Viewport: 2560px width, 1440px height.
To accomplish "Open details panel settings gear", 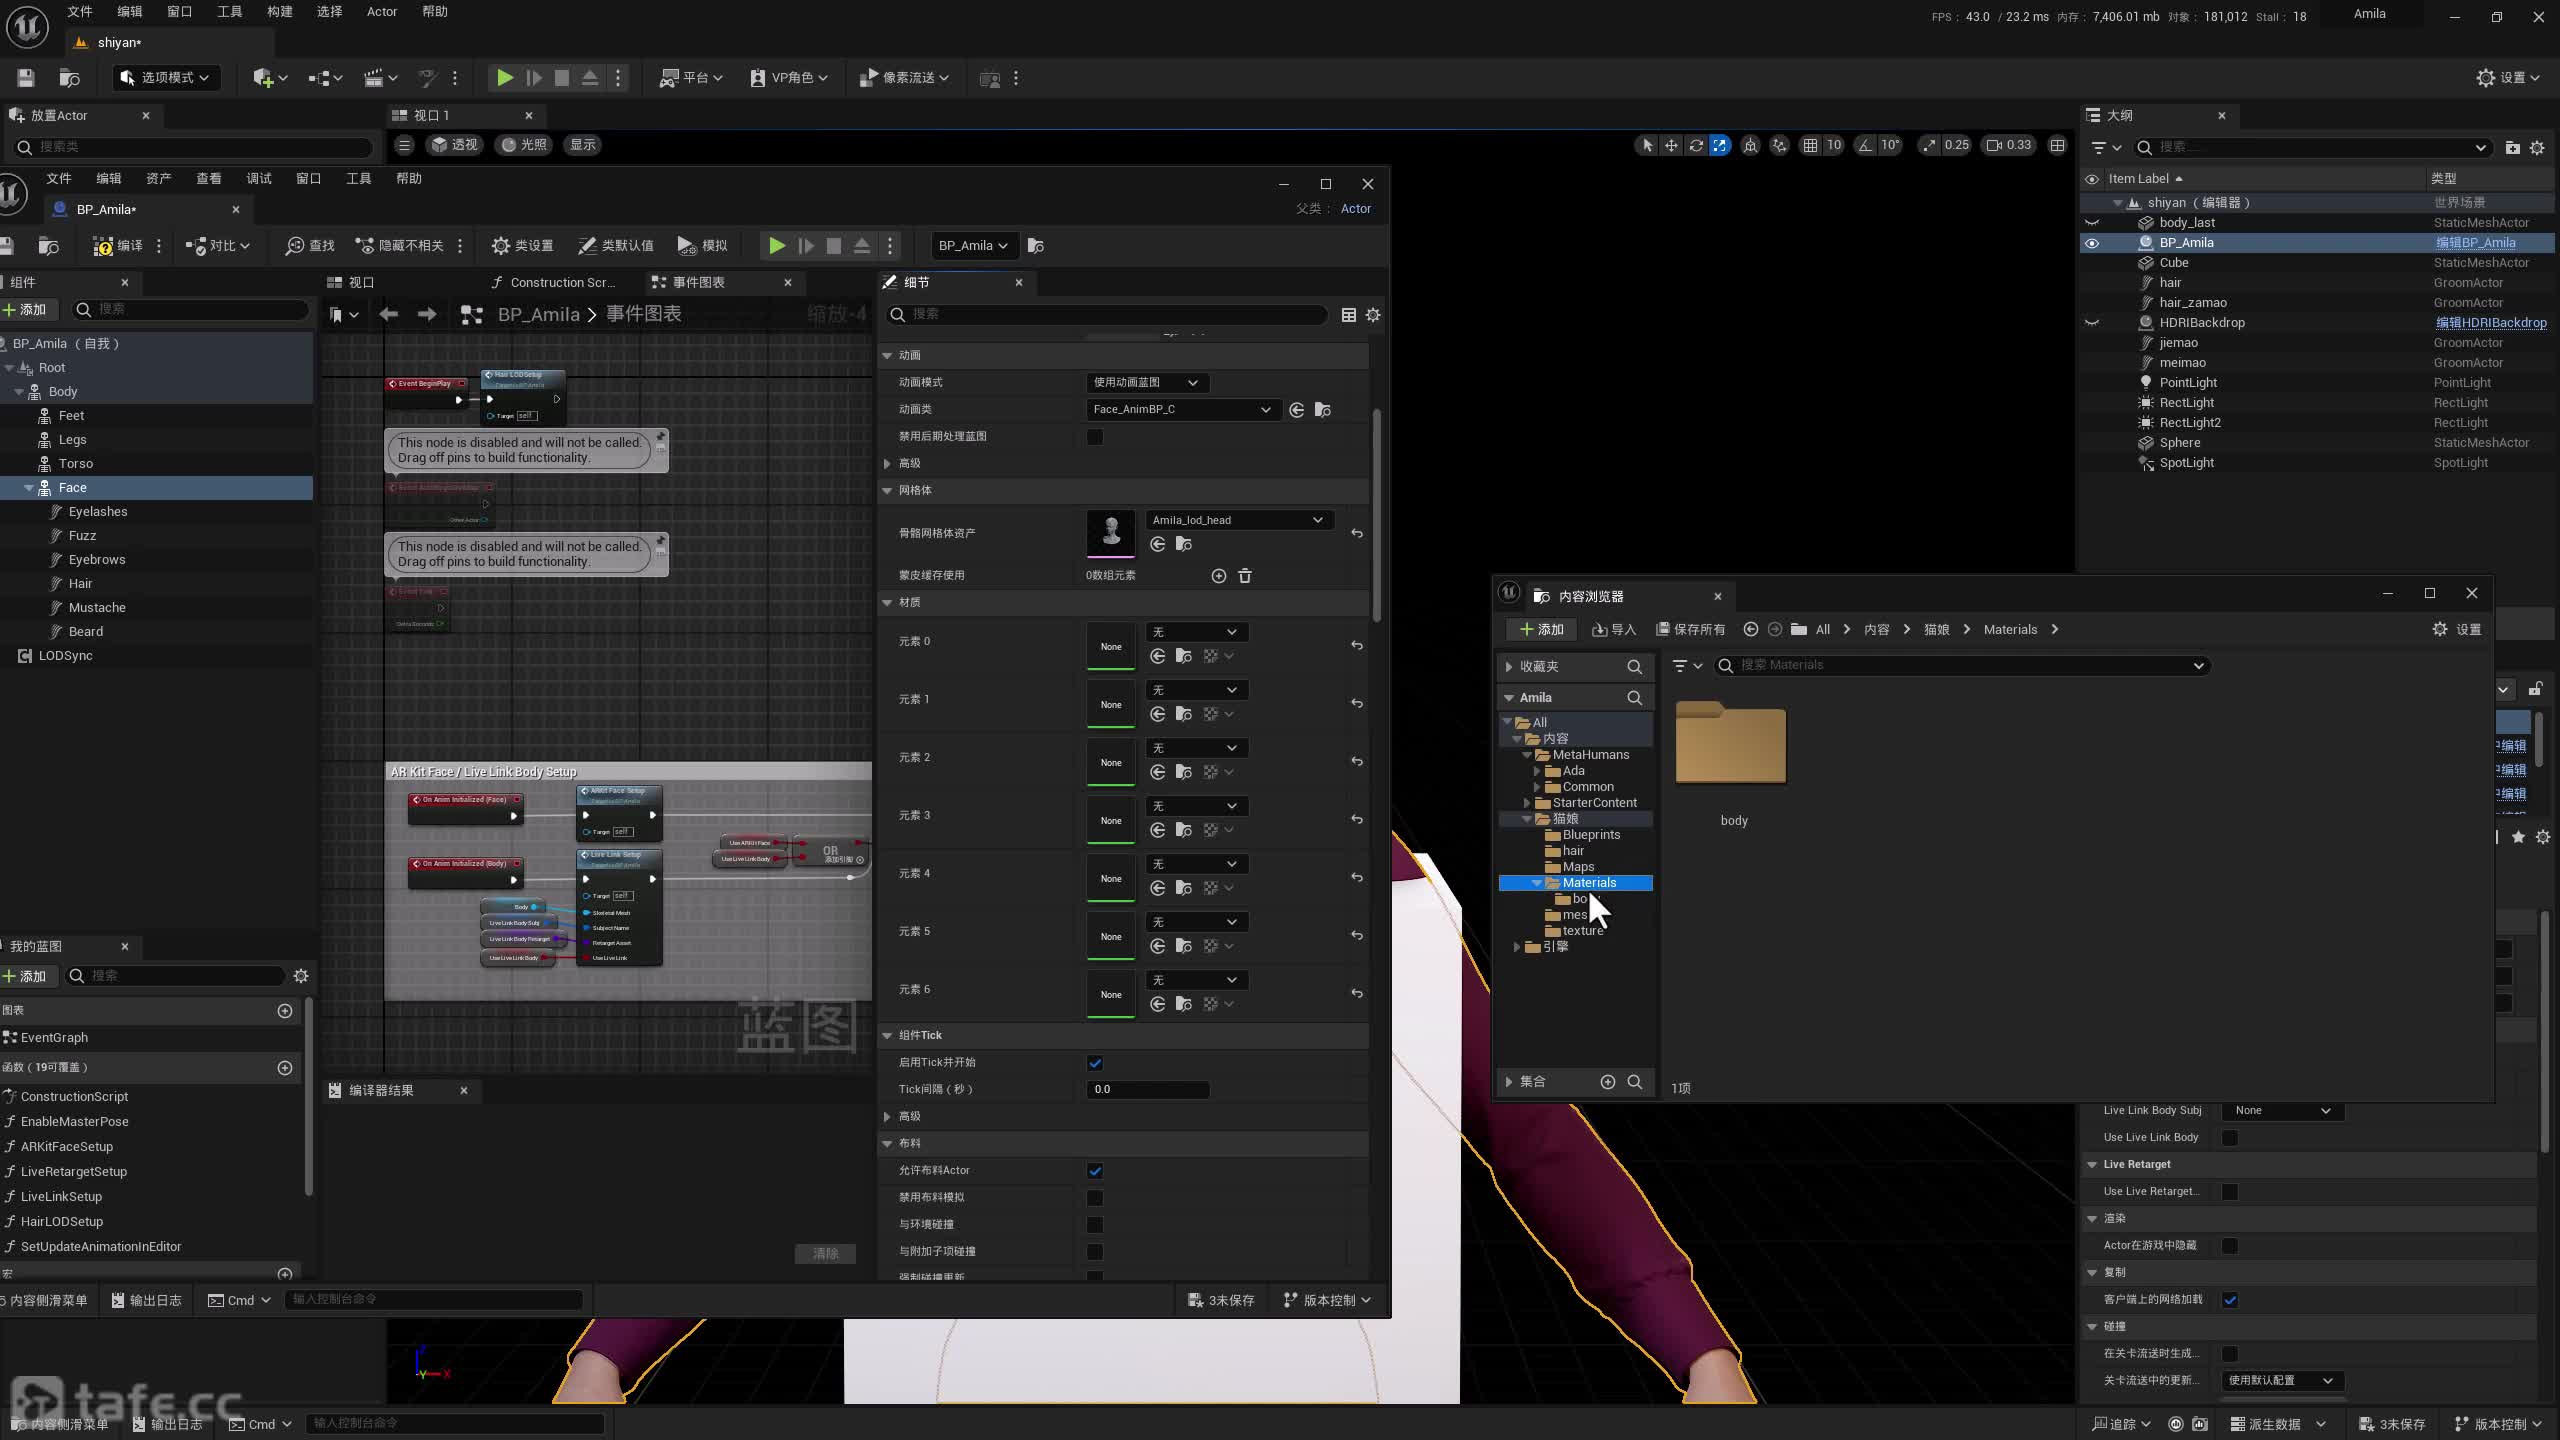I will click(x=1373, y=315).
